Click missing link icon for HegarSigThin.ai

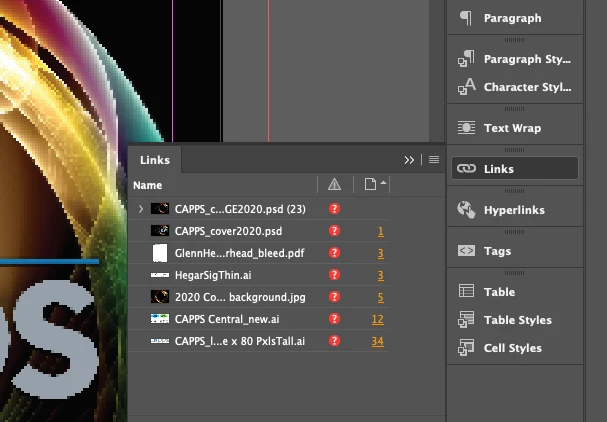(334, 275)
